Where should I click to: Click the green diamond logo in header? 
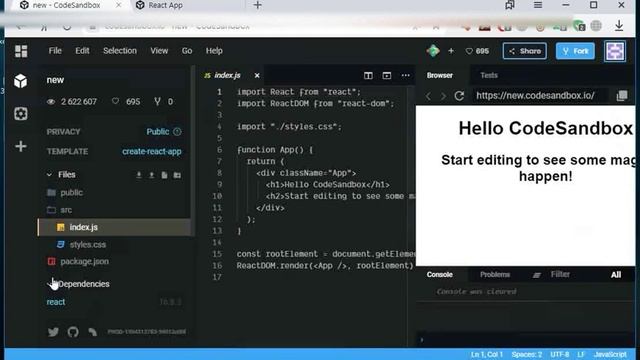pos(433,51)
